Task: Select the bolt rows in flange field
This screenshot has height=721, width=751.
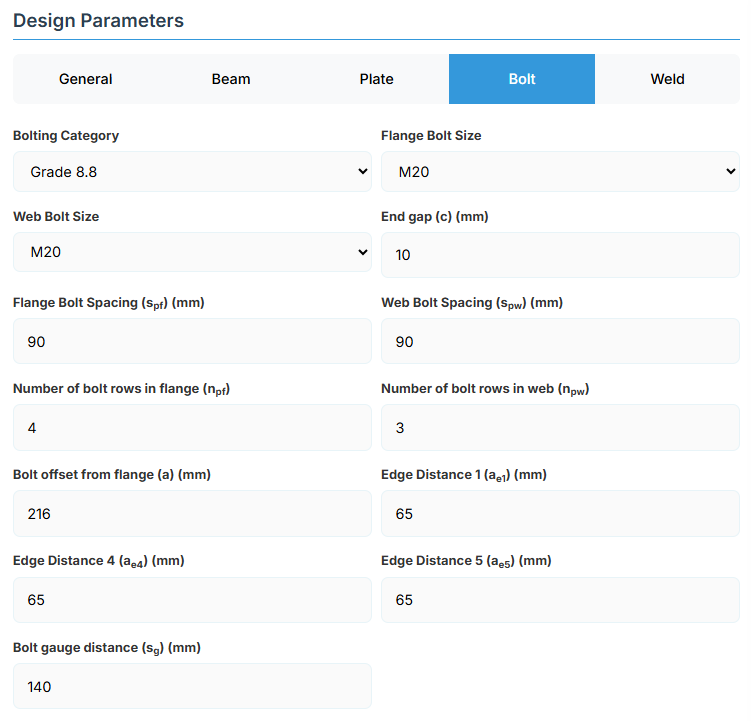Action: click(192, 428)
